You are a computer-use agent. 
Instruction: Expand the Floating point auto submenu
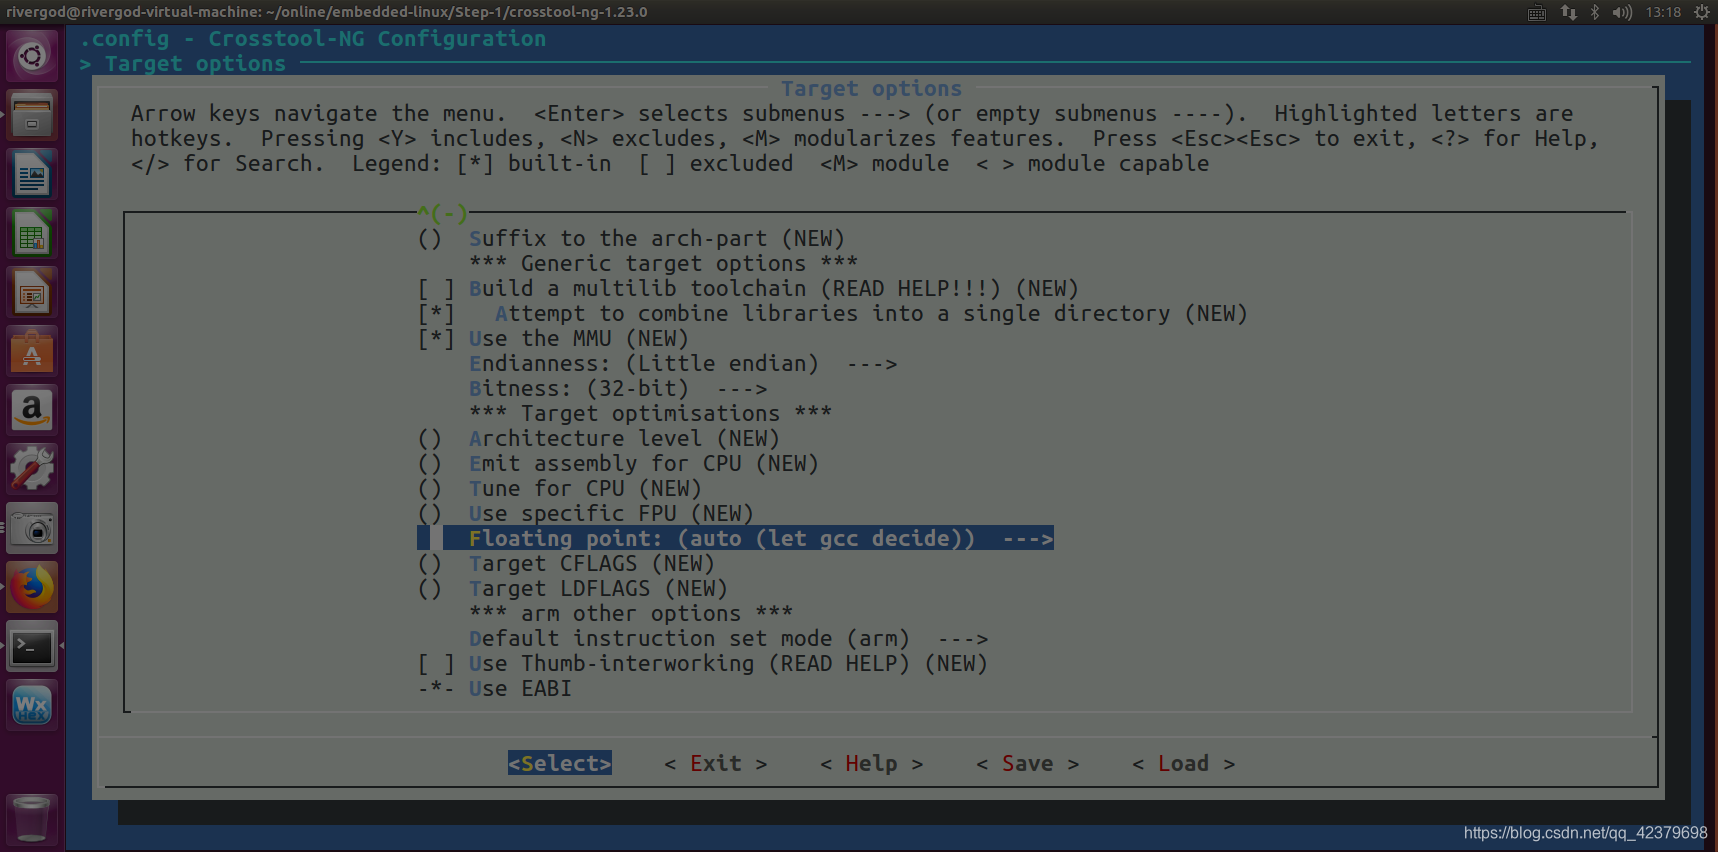coord(735,539)
